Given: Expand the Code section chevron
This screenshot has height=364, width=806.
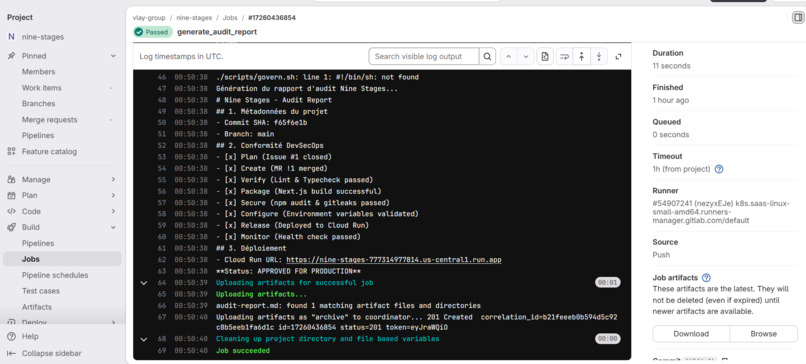Looking at the screenshot, I should click(x=113, y=211).
